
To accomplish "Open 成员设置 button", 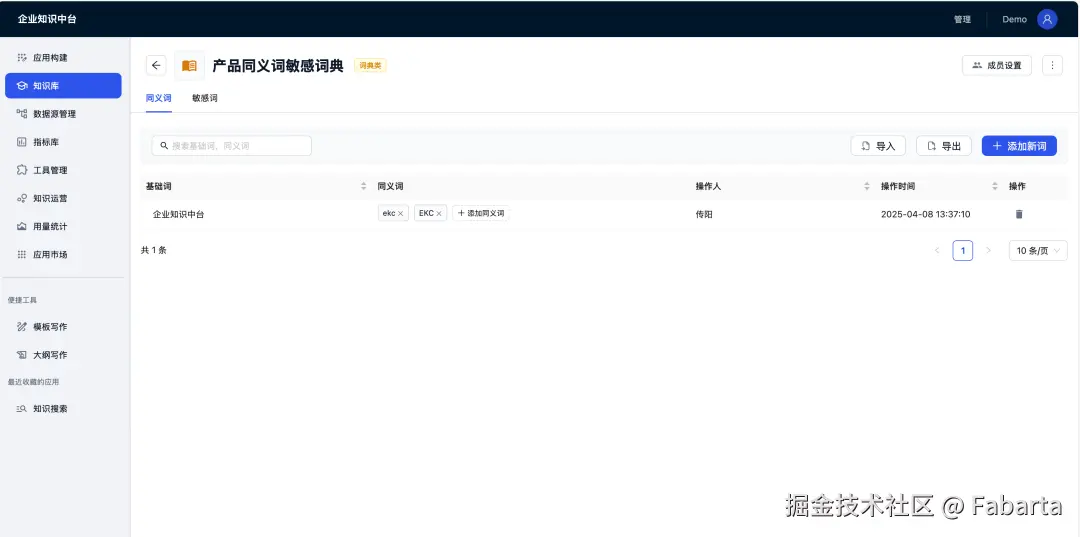I will (997, 65).
